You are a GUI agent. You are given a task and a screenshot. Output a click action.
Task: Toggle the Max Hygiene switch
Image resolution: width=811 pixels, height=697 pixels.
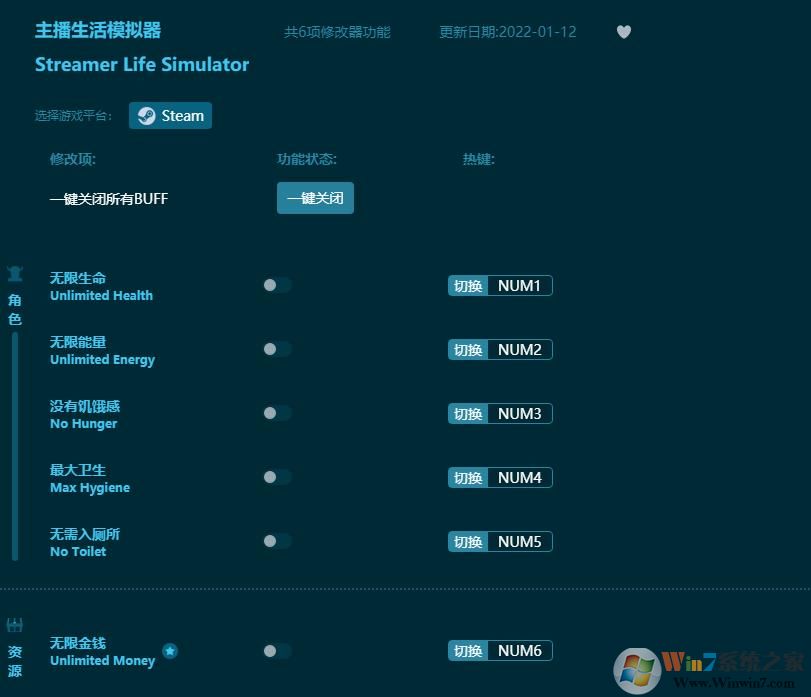pyautogui.click(x=275, y=477)
